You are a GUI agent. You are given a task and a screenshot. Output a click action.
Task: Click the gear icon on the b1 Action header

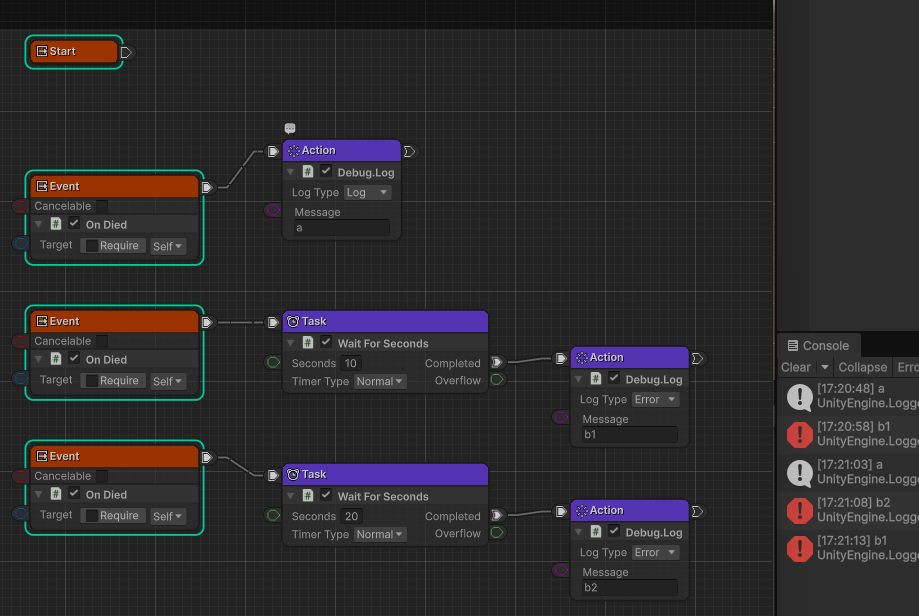[581, 358]
